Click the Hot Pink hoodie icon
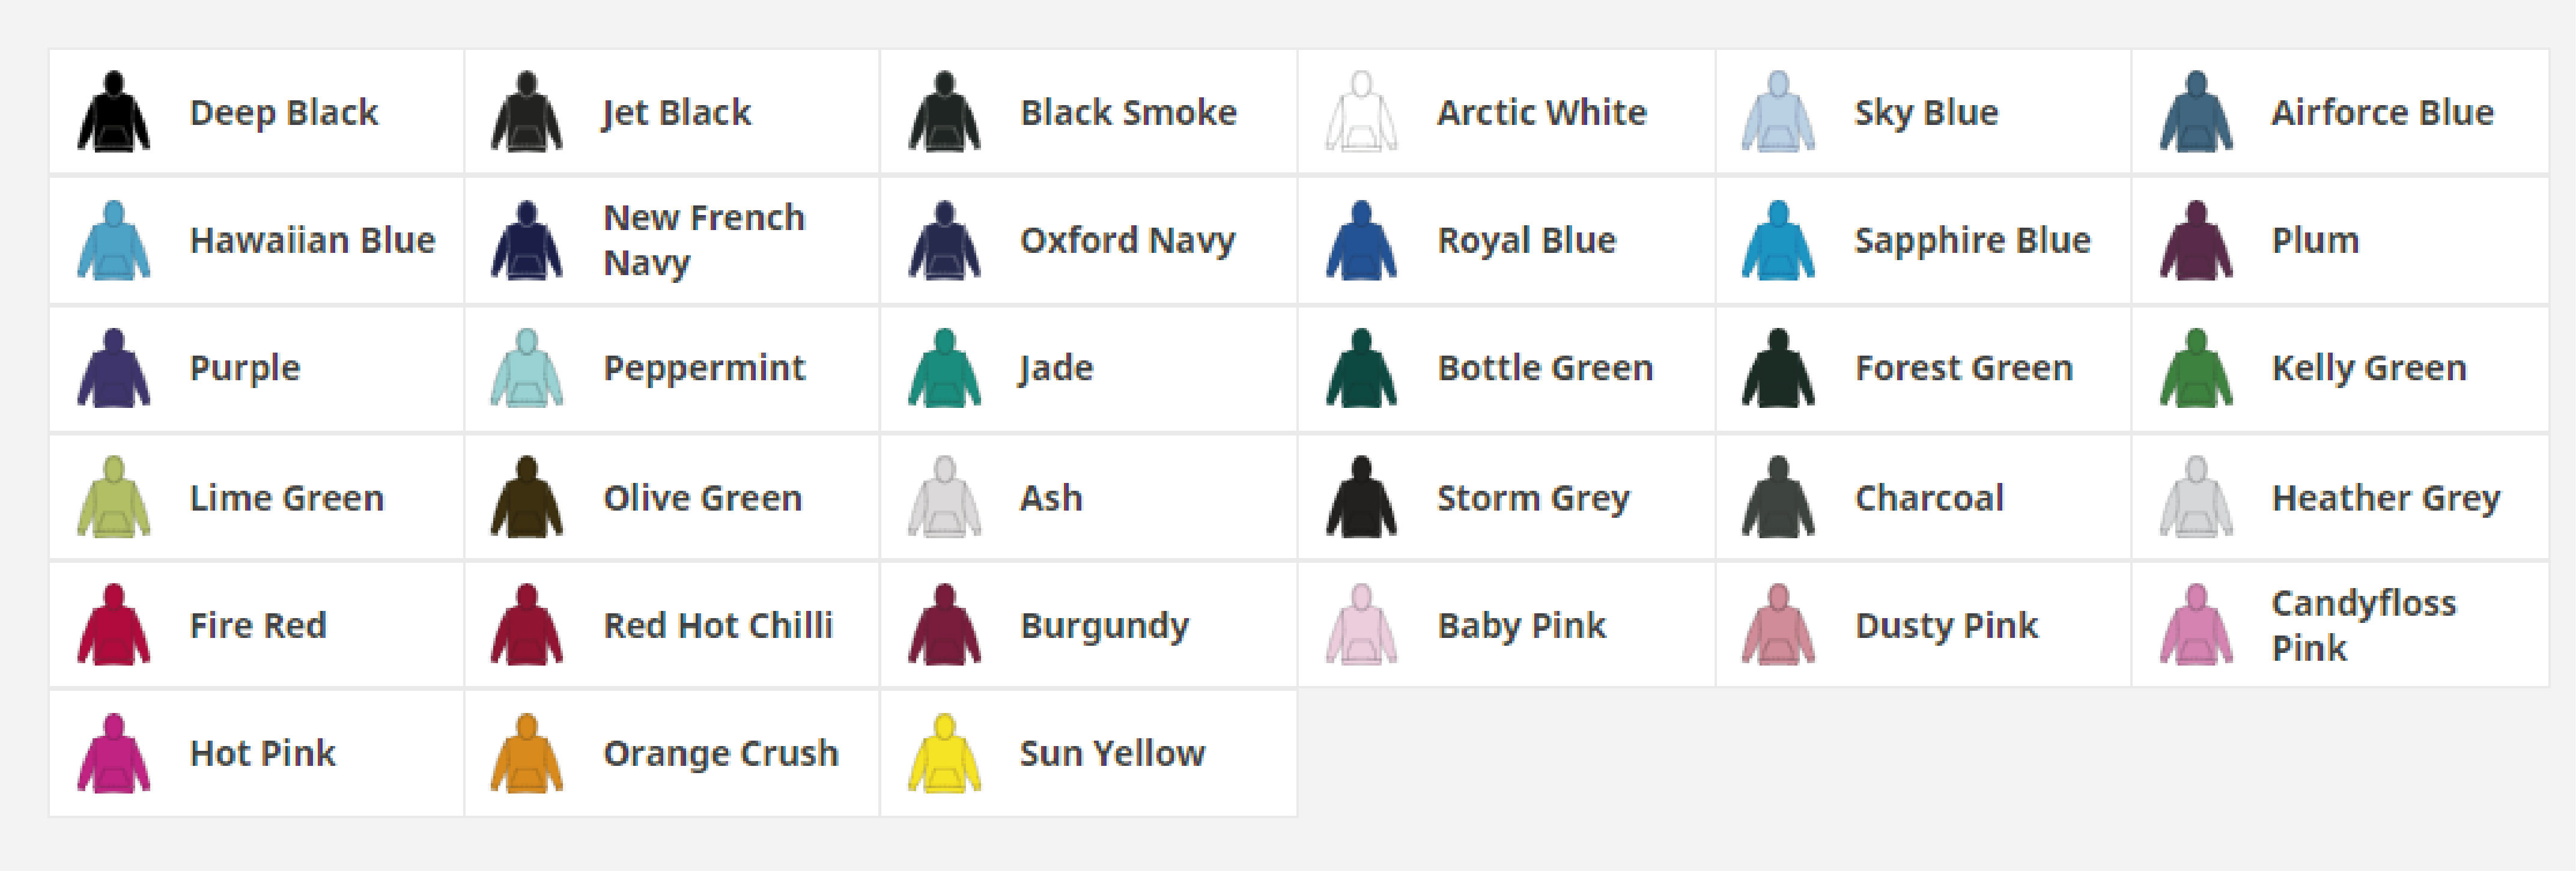This screenshot has width=2576, height=871. [114, 753]
